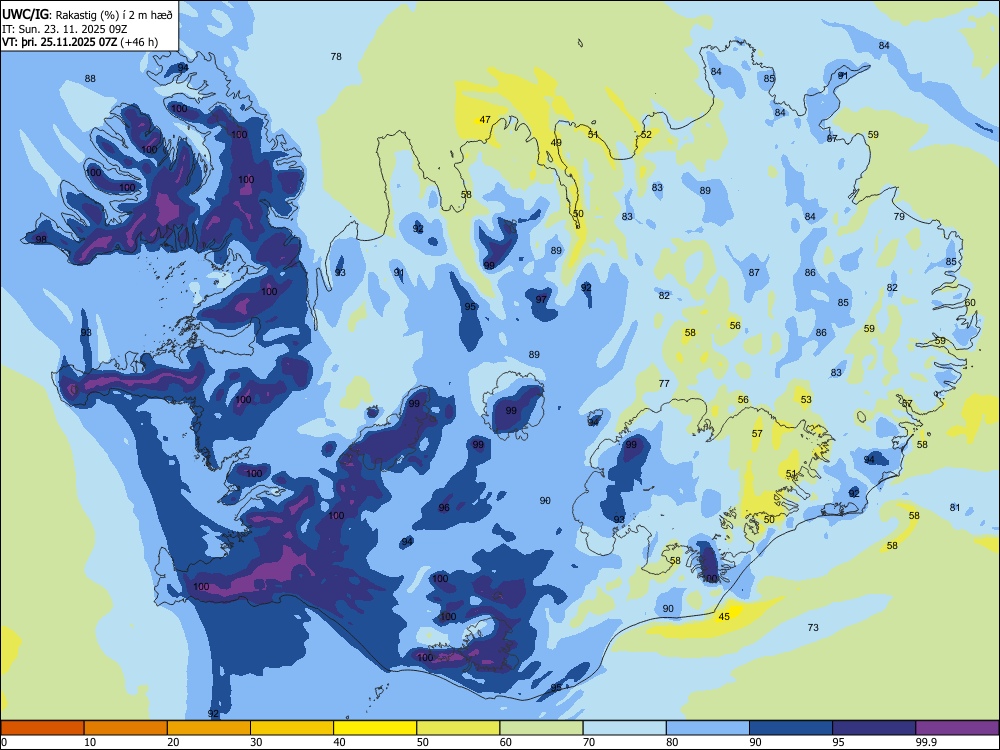Screen dimensions: 1000x750
Task: Click the humidity value '98' on the western peninsula
Action: (x=41, y=240)
